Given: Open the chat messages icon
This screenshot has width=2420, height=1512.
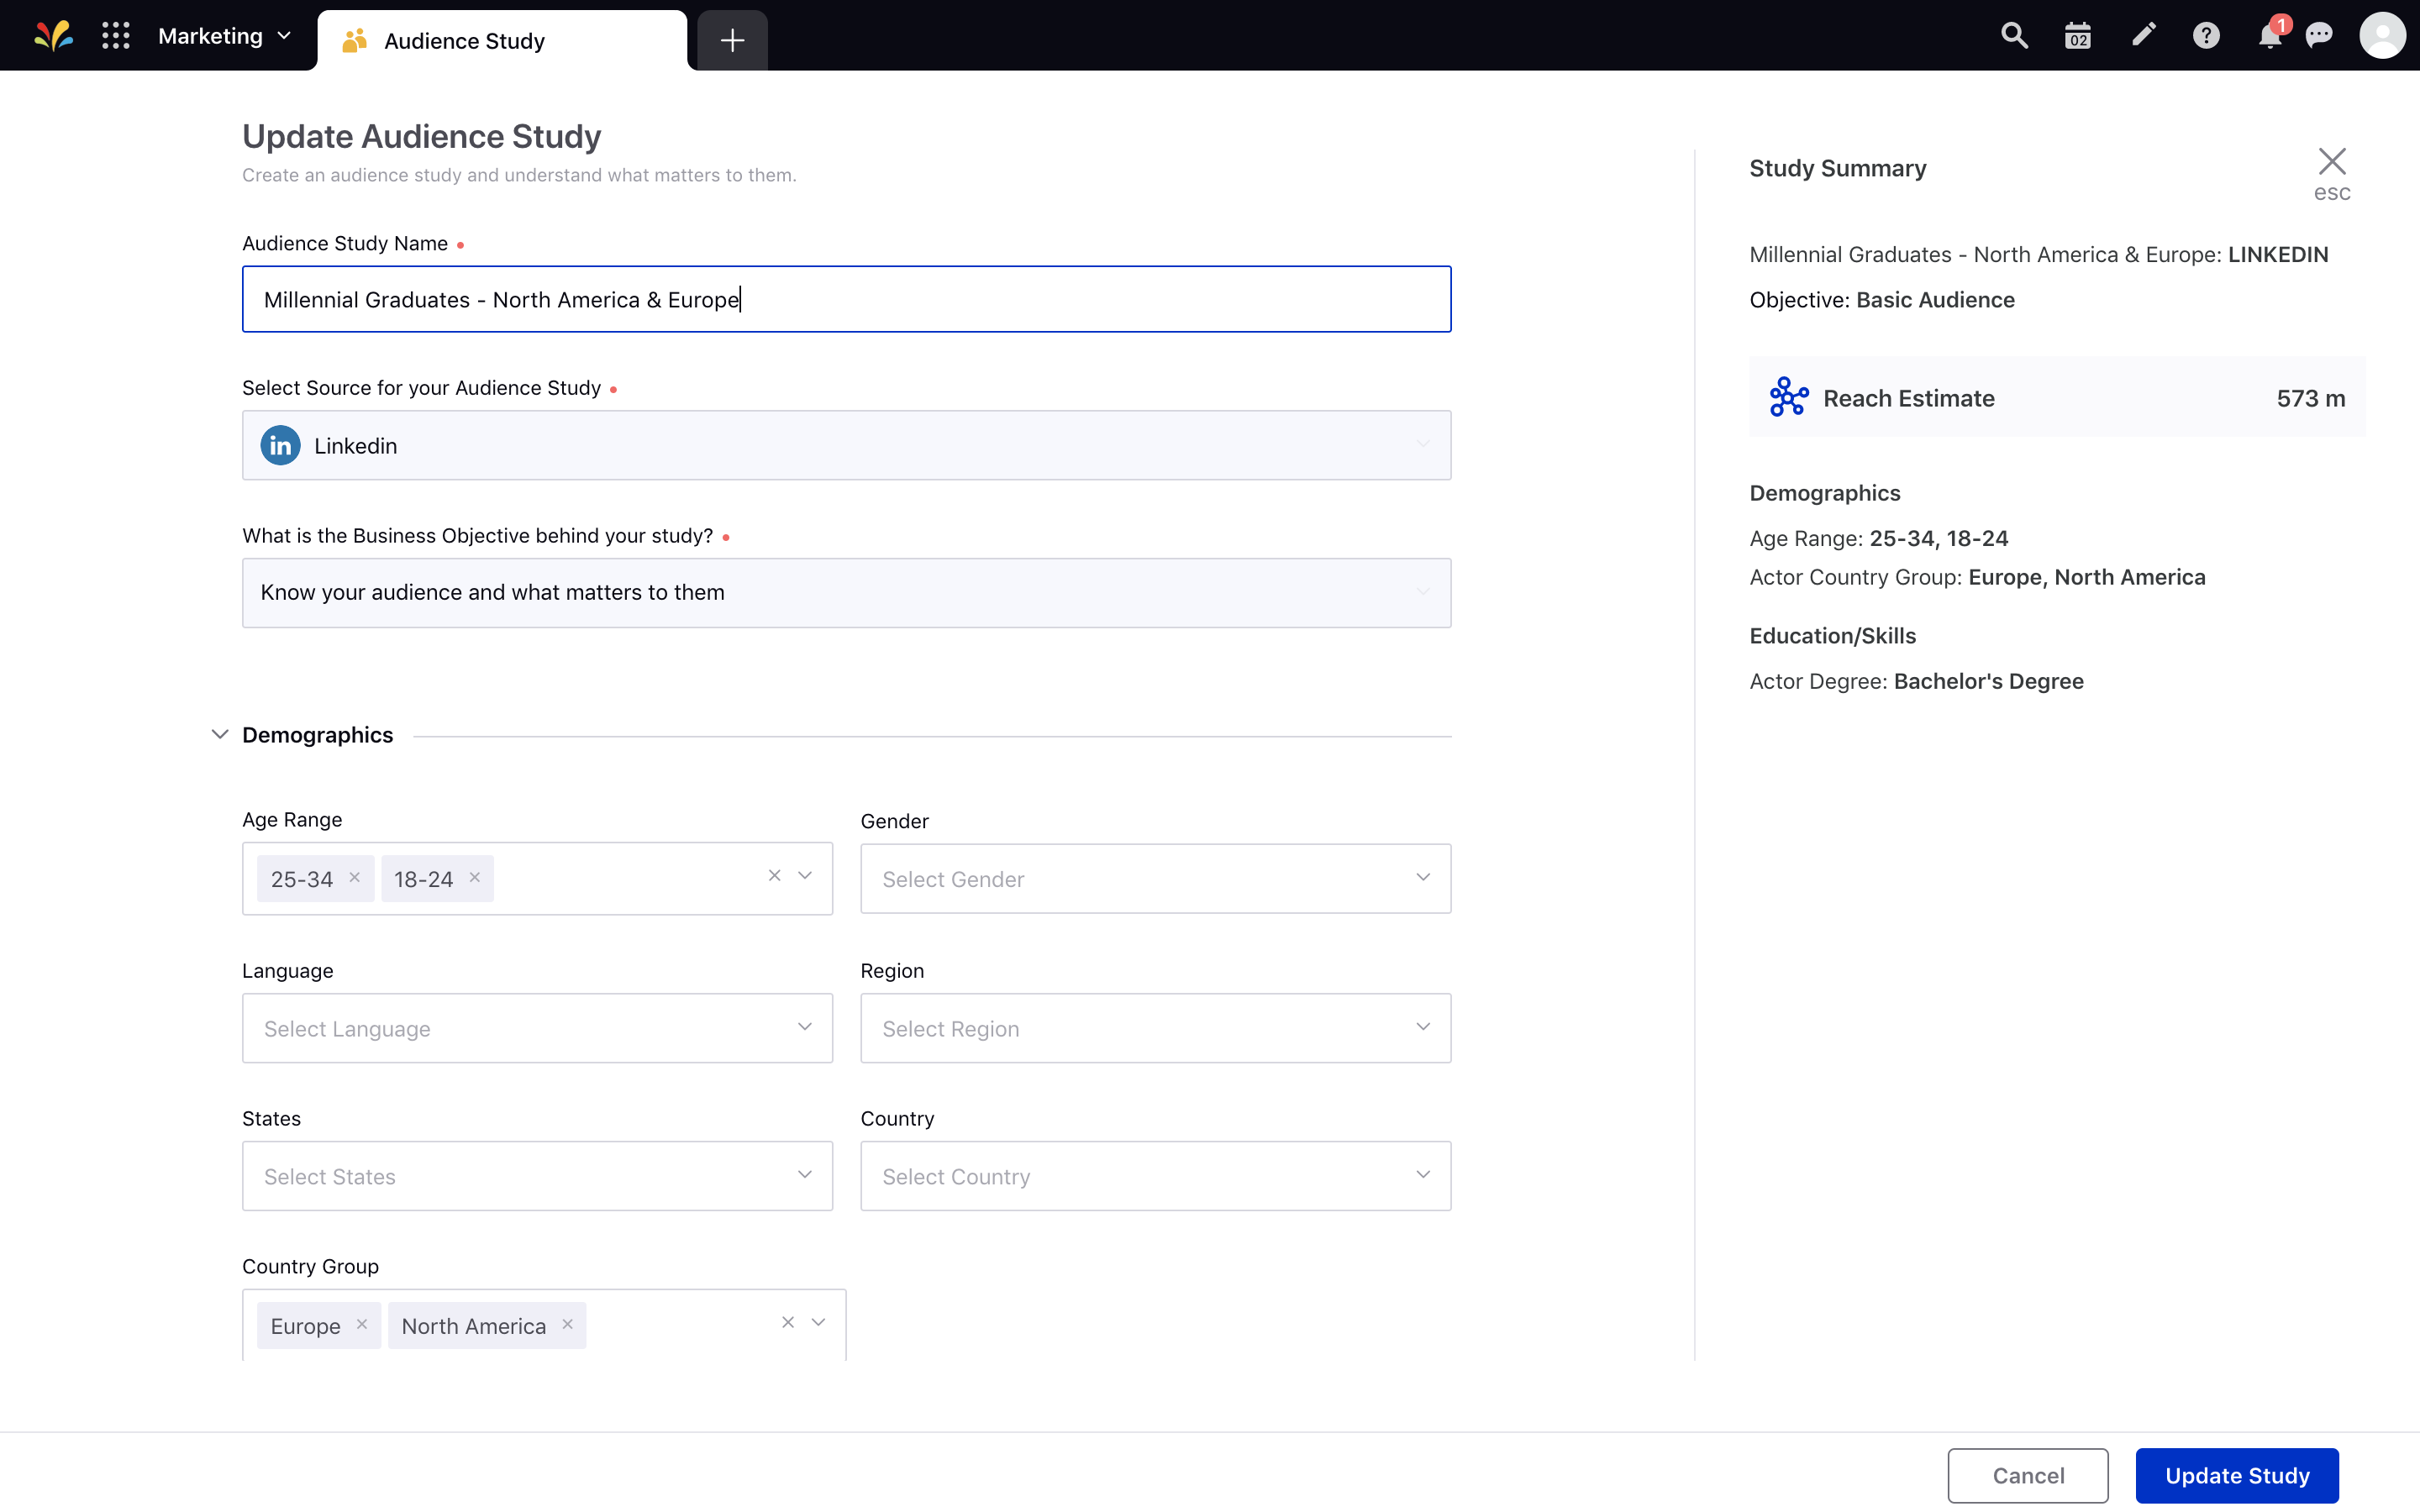Looking at the screenshot, I should 2319,36.
